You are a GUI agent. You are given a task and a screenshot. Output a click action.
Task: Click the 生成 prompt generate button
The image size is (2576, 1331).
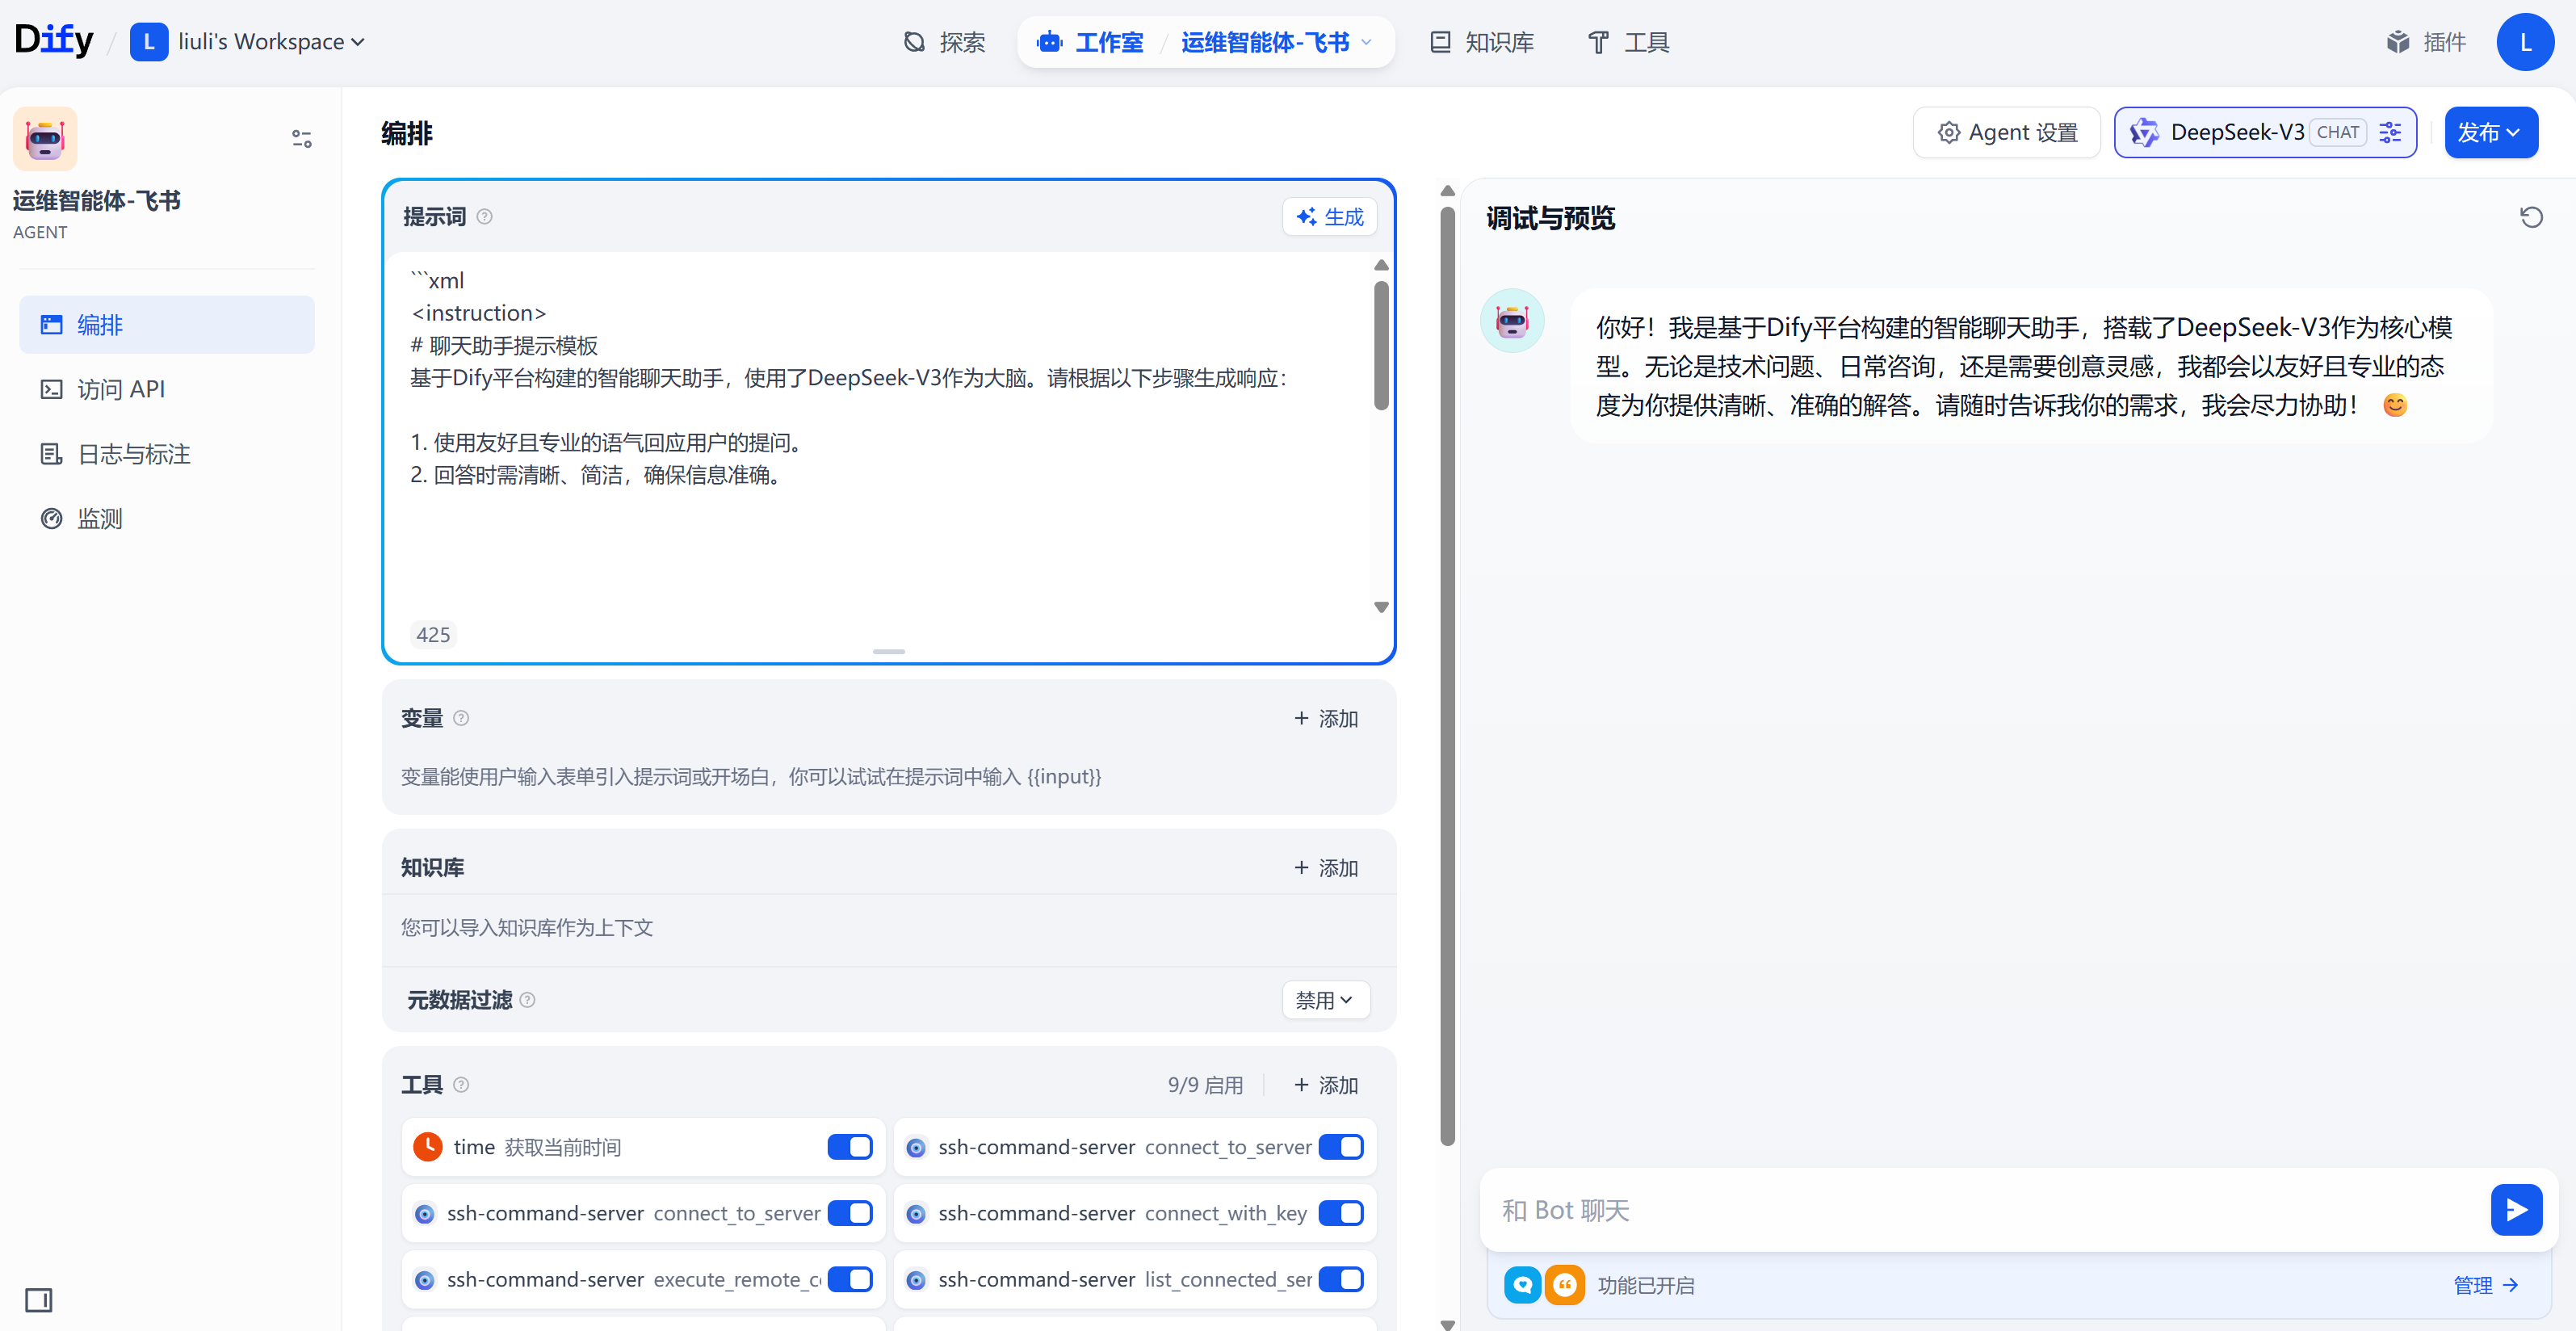tap(1330, 217)
